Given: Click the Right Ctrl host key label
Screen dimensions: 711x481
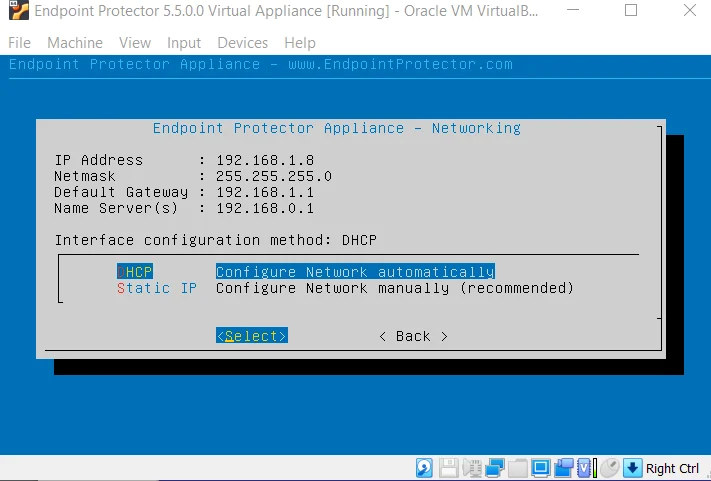Looking at the screenshot, I should pos(672,468).
